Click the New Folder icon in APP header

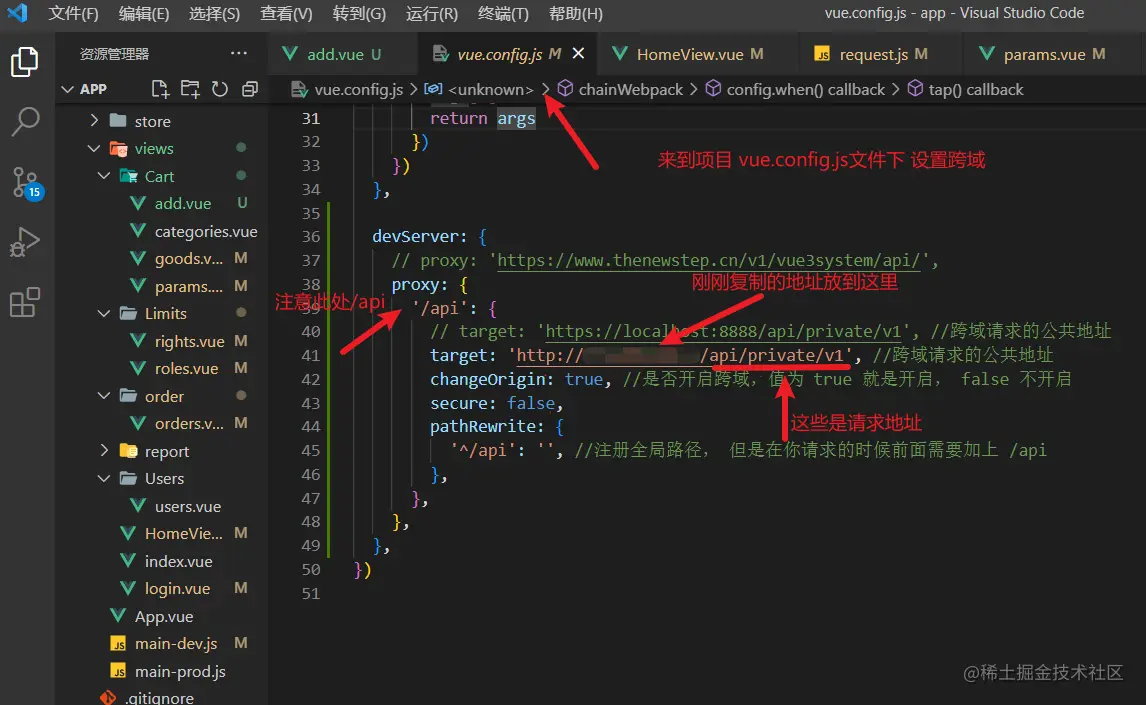(x=190, y=89)
